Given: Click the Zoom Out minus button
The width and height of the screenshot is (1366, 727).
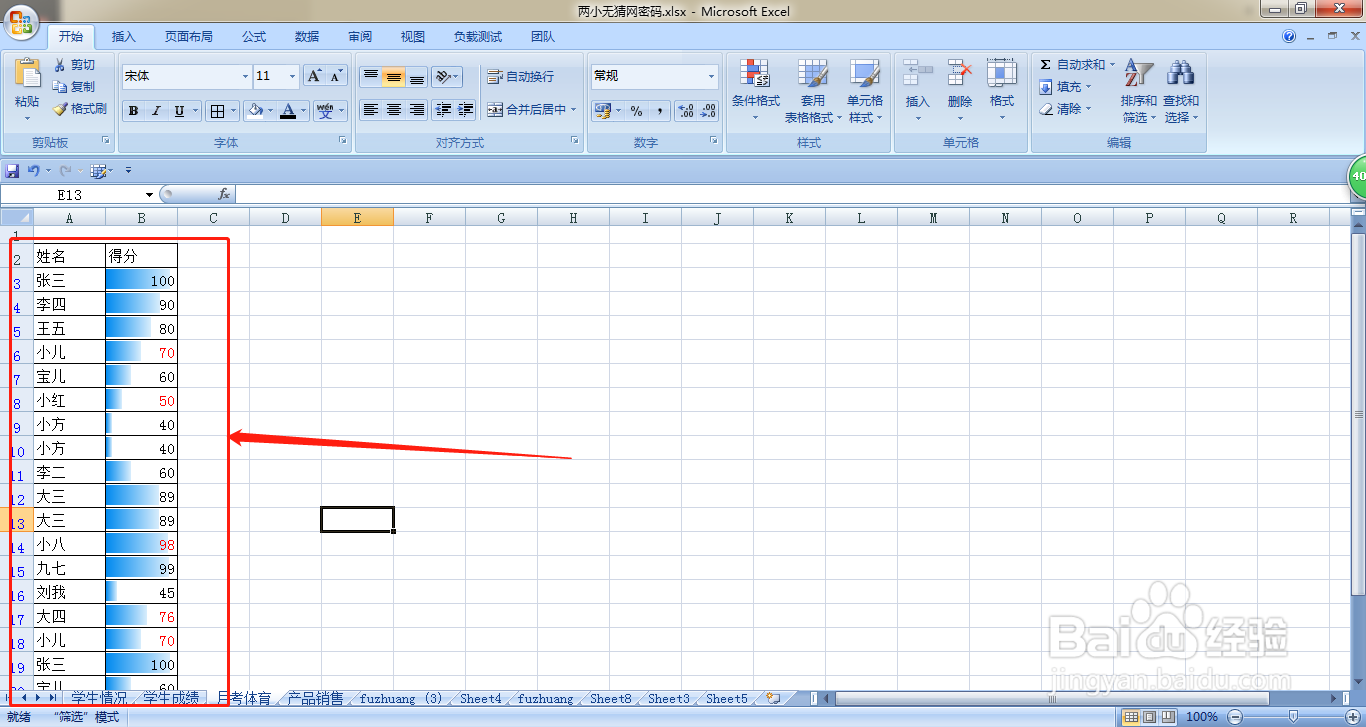Looking at the screenshot, I should pos(1235,717).
